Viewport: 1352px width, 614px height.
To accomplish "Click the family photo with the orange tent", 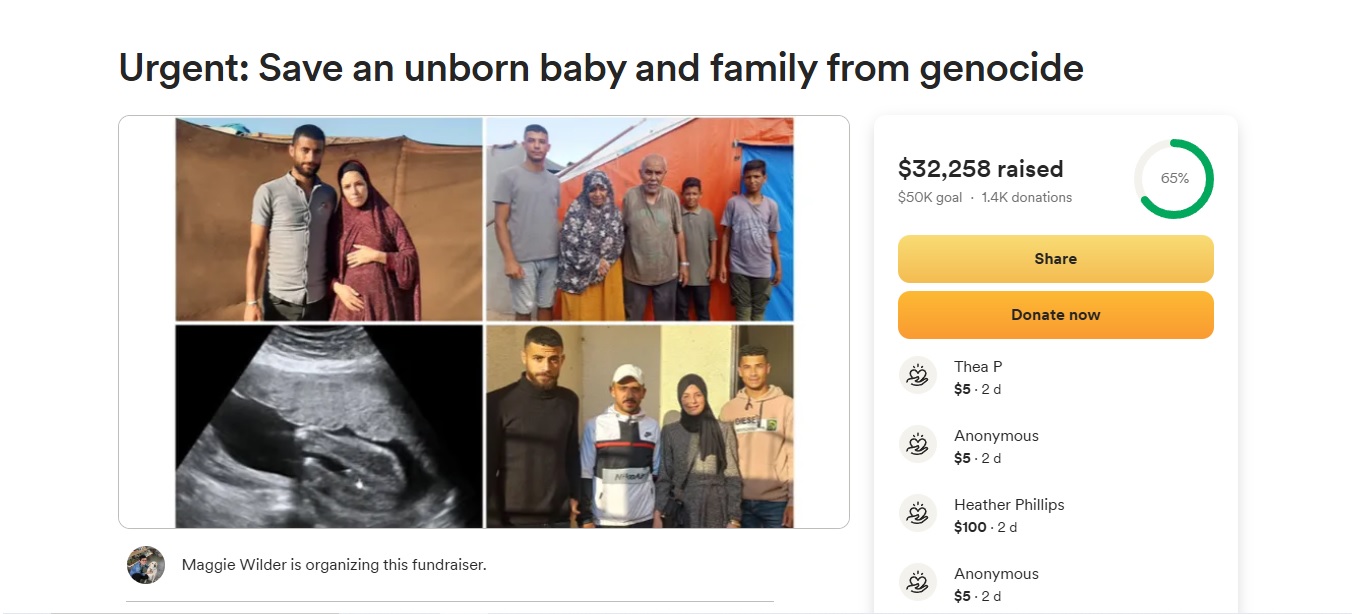I will coord(640,219).
